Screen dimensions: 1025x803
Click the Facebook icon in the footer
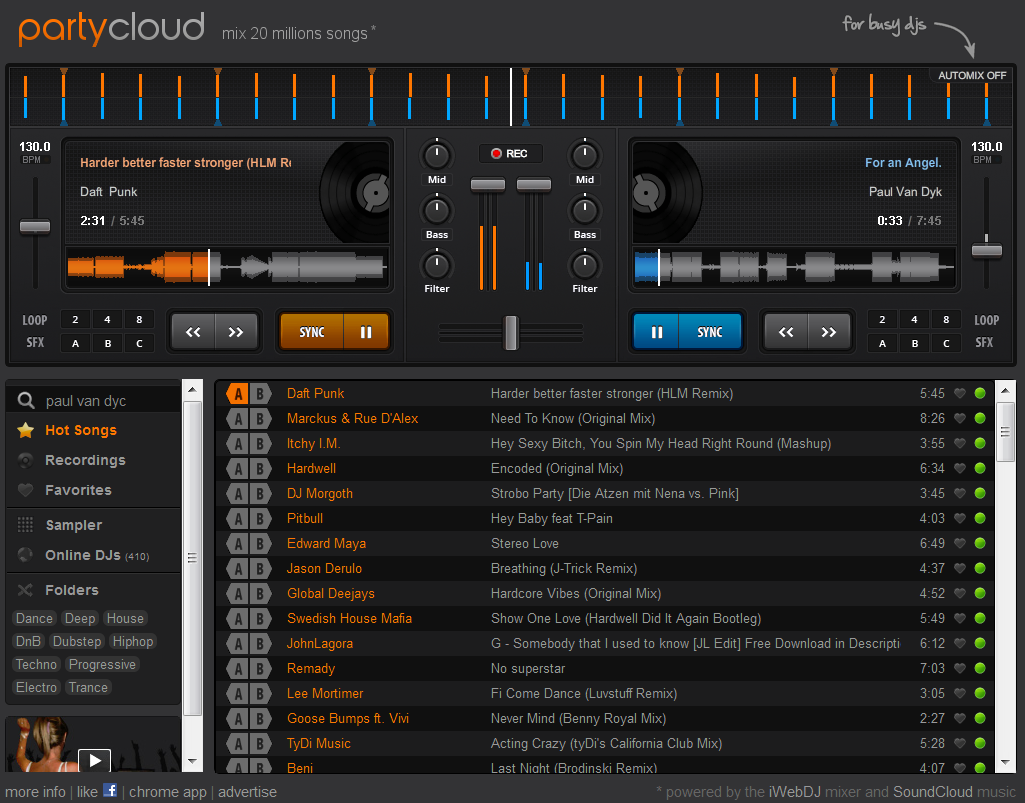[110, 791]
